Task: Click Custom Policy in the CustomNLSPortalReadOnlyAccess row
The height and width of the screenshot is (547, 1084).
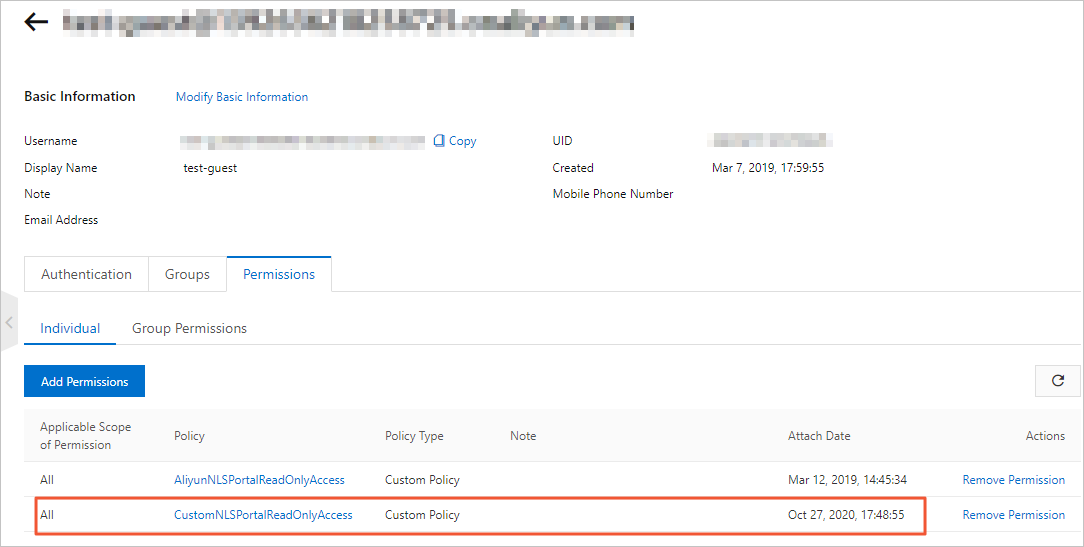Action: coord(422,514)
